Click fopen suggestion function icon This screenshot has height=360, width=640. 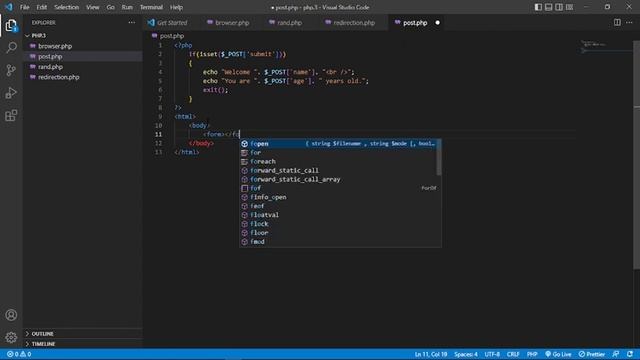click(244, 144)
